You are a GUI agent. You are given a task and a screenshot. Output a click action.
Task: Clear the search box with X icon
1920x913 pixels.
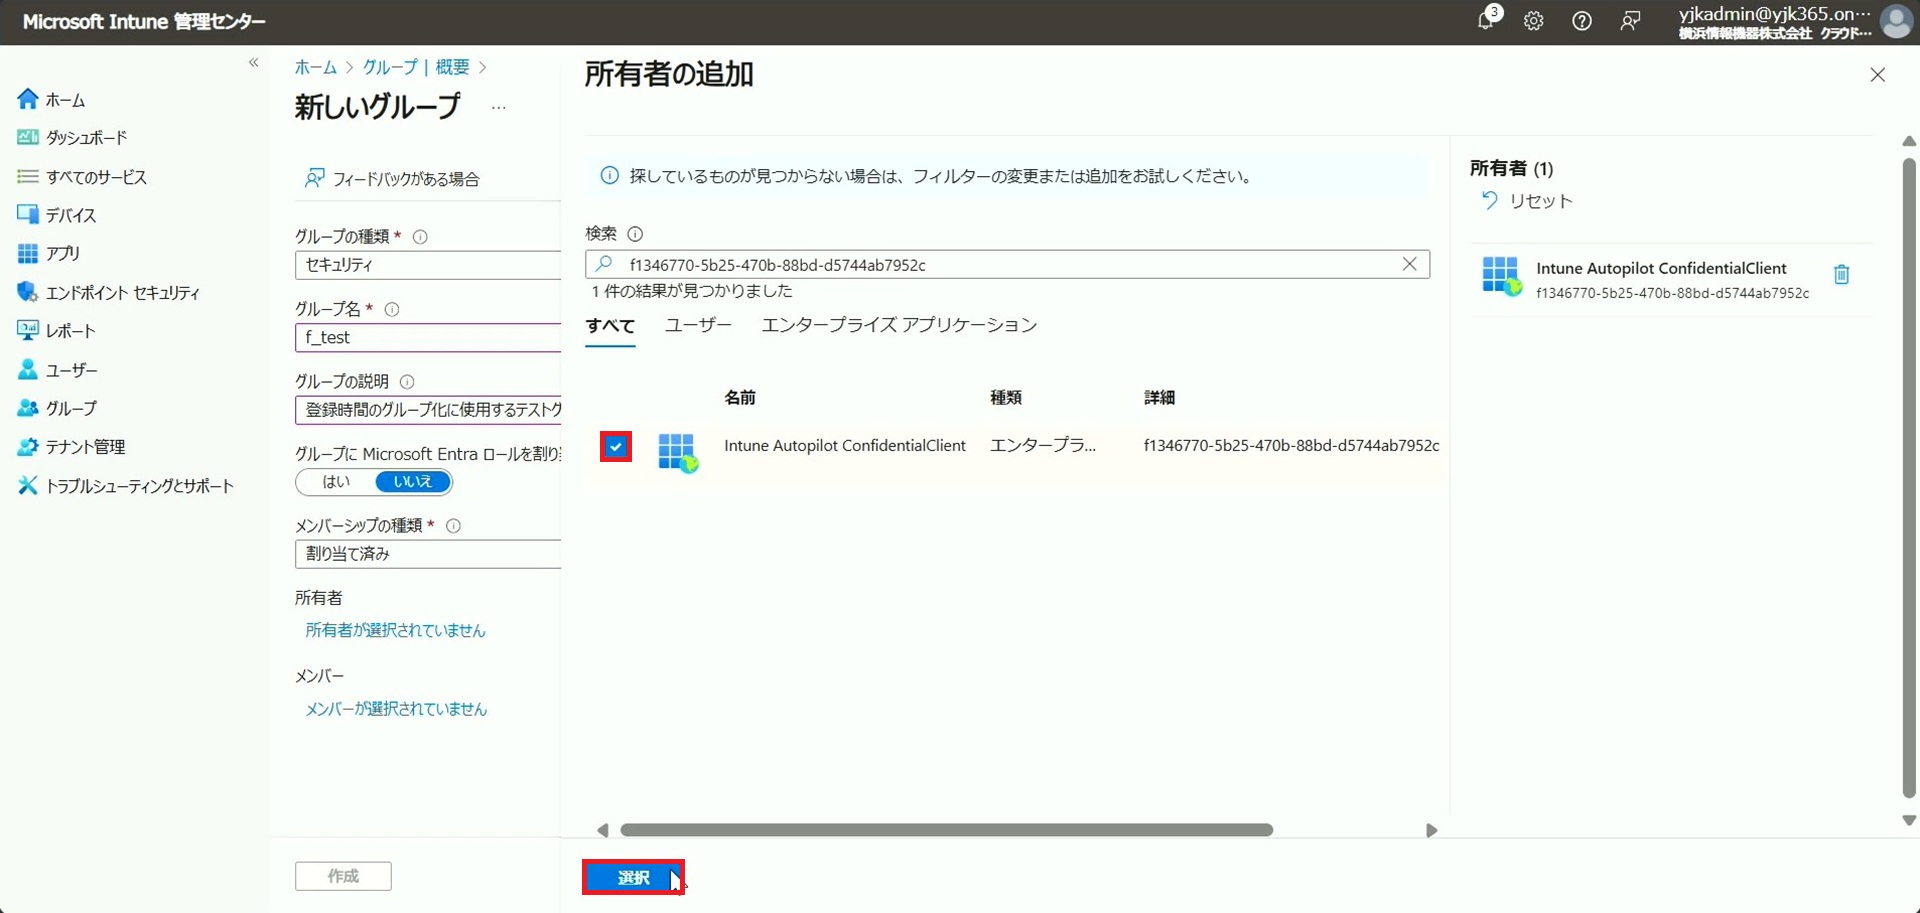coord(1409,264)
